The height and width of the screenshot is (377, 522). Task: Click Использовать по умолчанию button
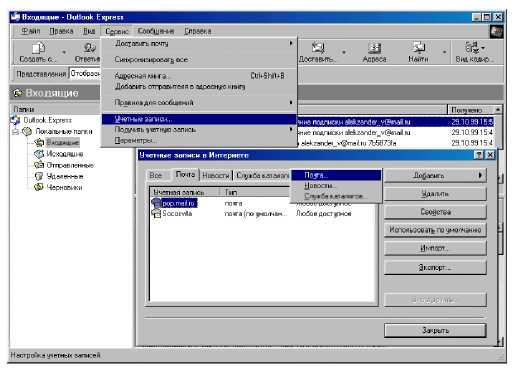[x=435, y=230]
